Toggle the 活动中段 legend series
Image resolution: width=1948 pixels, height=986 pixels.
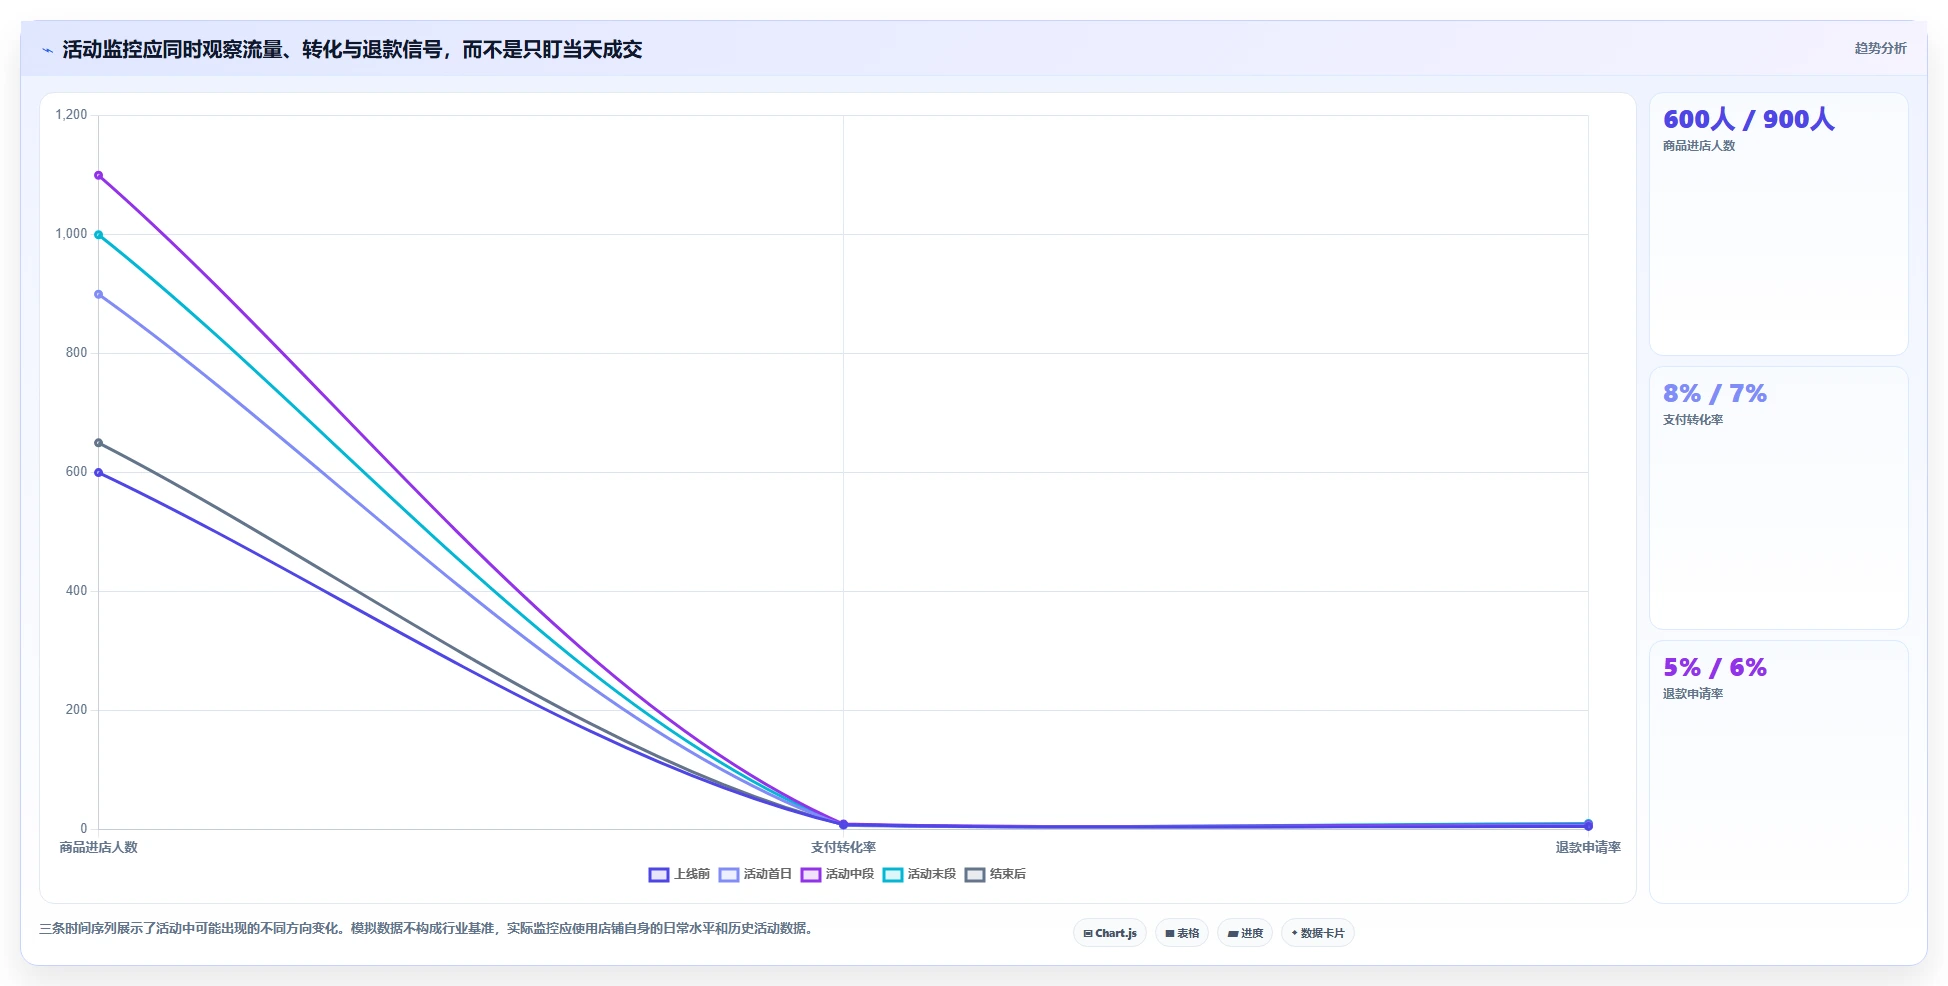pyautogui.click(x=837, y=874)
